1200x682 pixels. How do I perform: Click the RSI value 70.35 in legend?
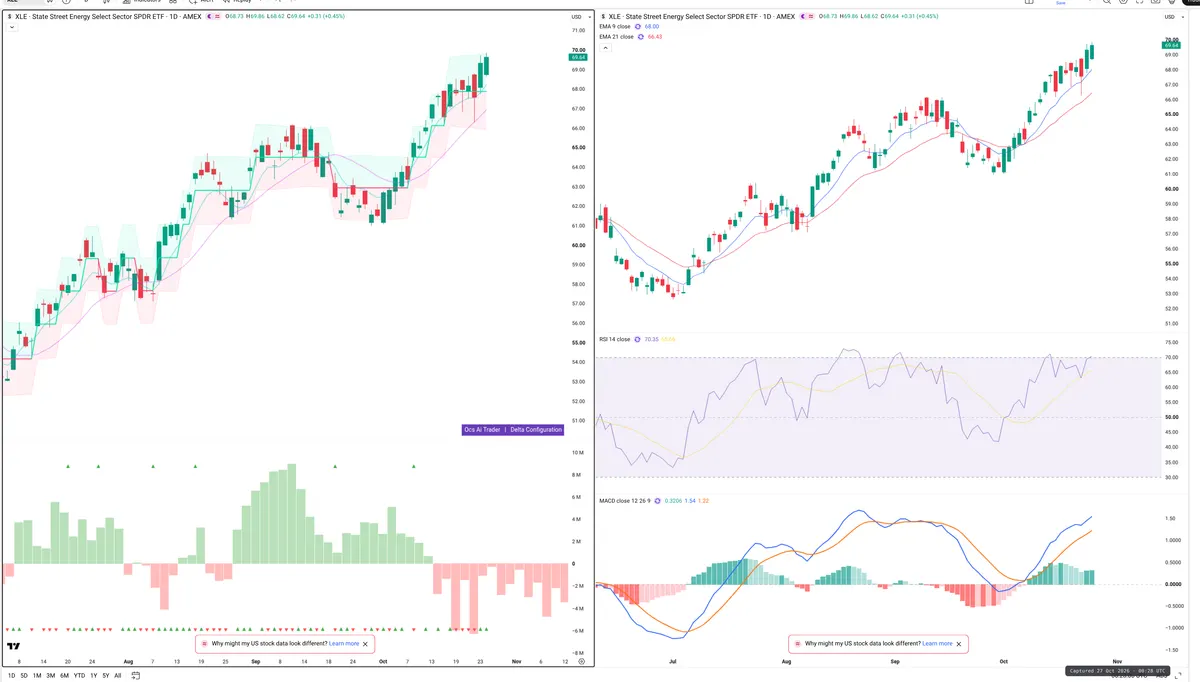pyautogui.click(x=652, y=339)
